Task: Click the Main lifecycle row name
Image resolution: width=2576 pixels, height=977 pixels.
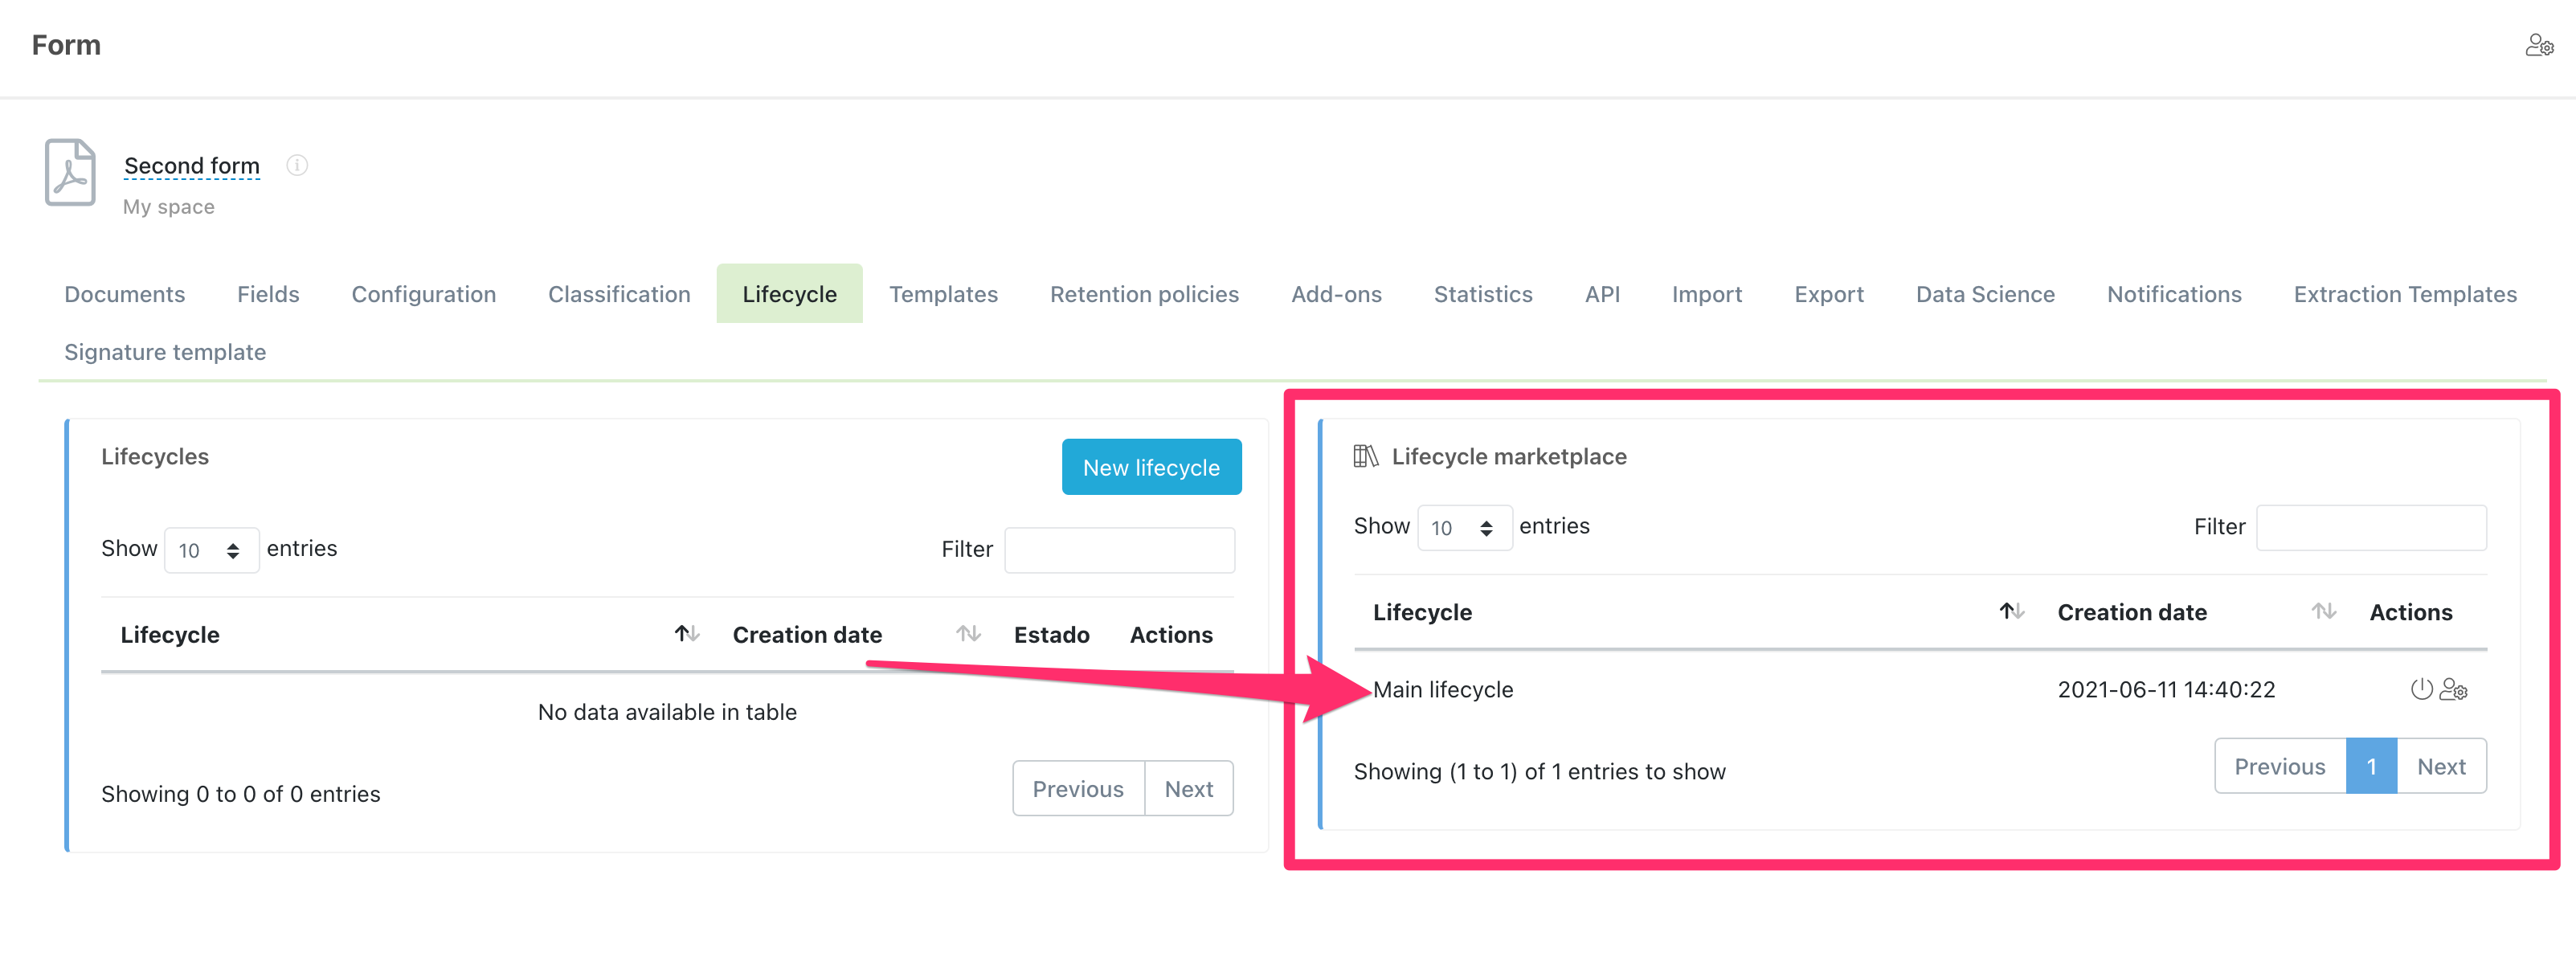Action: click(x=1443, y=689)
